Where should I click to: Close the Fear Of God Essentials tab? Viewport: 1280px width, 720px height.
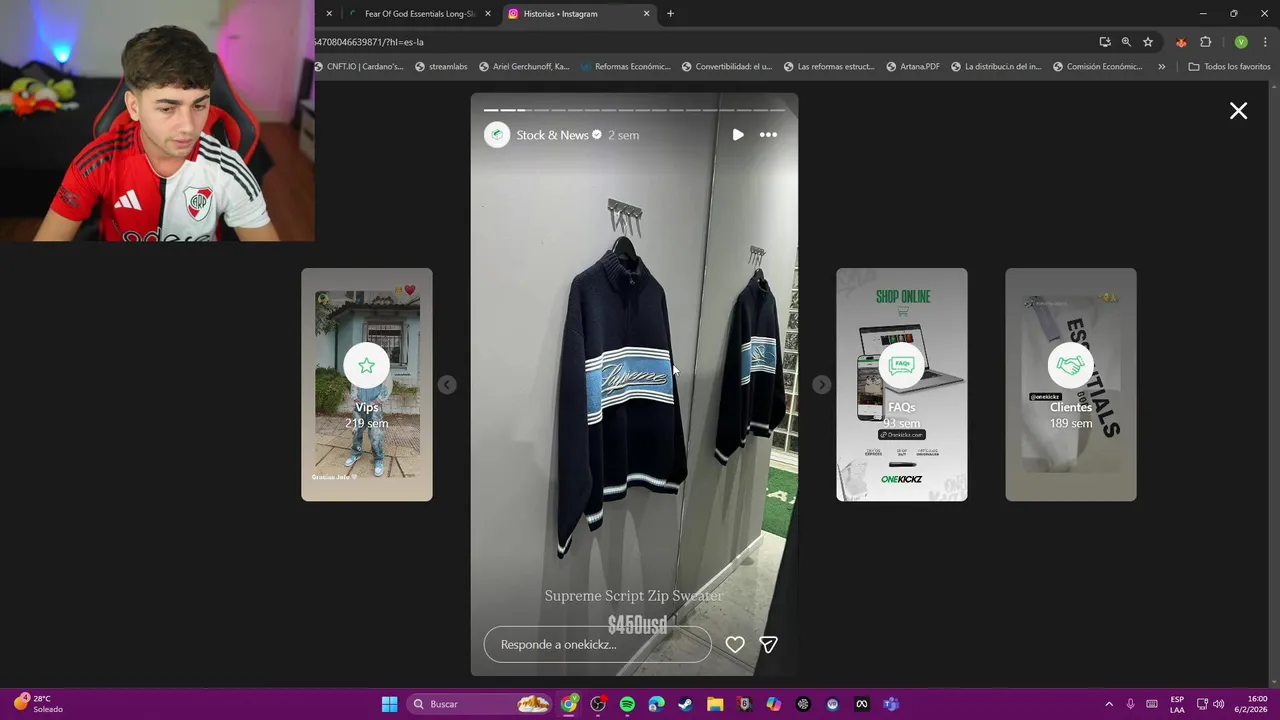click(488, 14)
